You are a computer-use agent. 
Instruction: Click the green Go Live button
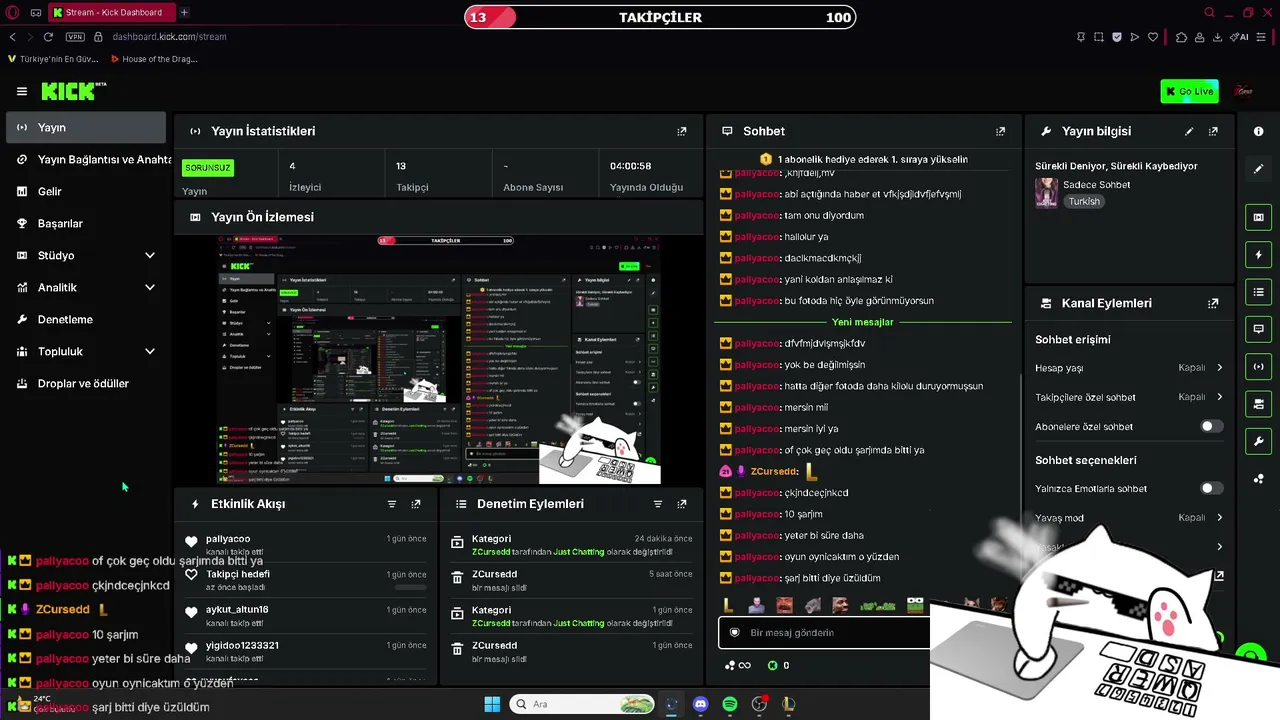coord(1190,91)
